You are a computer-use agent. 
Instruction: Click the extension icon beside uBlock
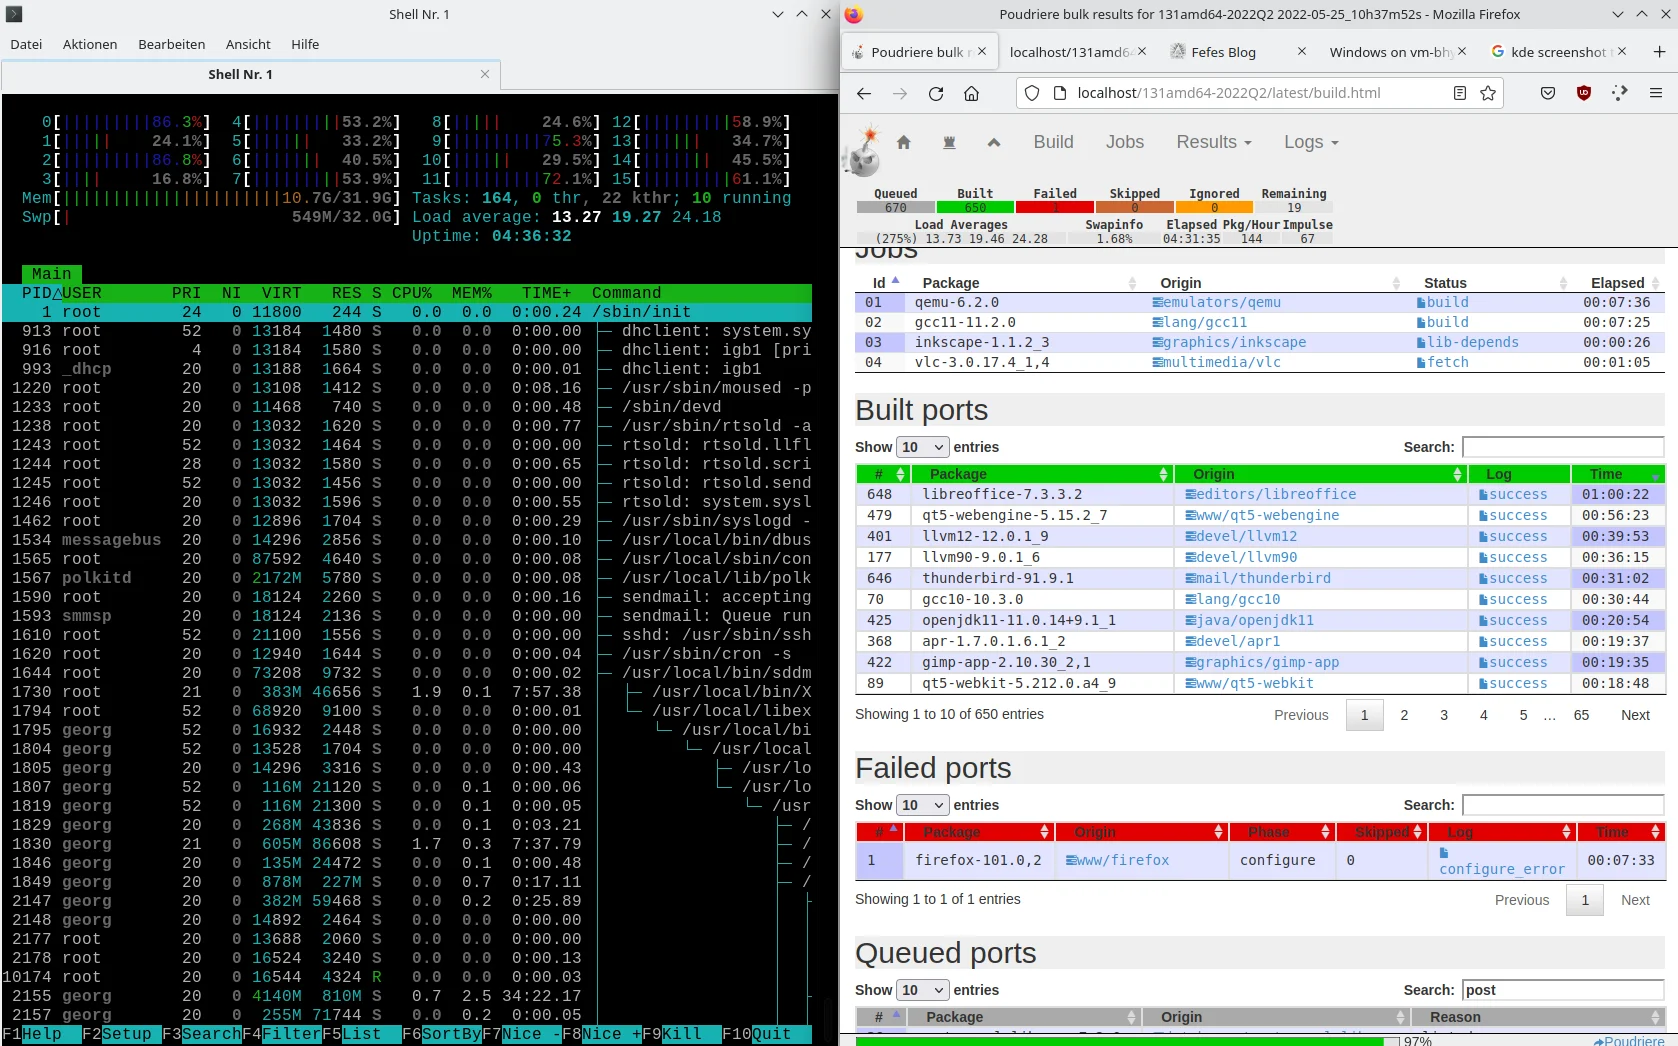1620,93
